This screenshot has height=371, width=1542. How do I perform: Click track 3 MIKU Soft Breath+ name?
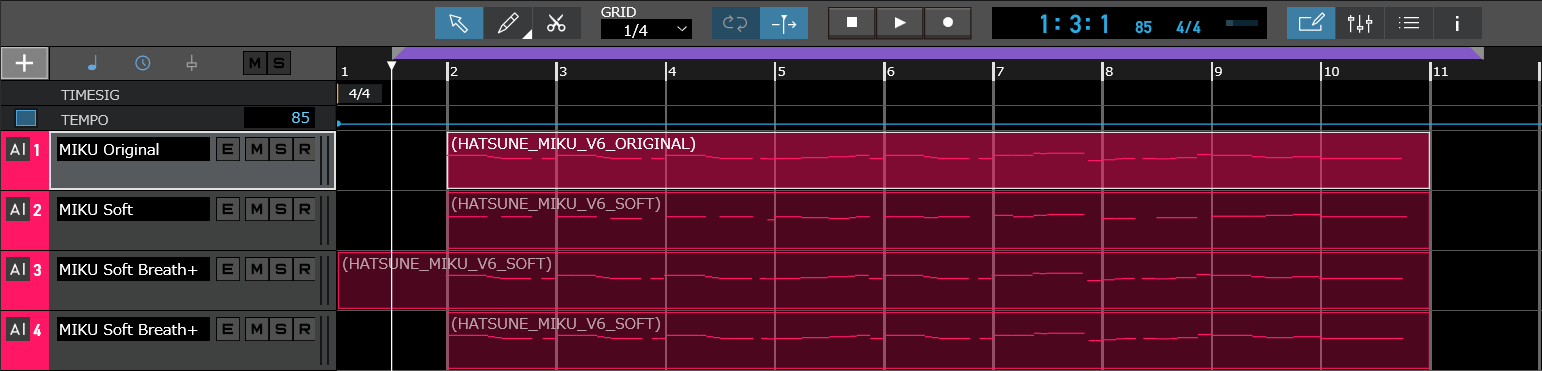click(x=133, y=270)
